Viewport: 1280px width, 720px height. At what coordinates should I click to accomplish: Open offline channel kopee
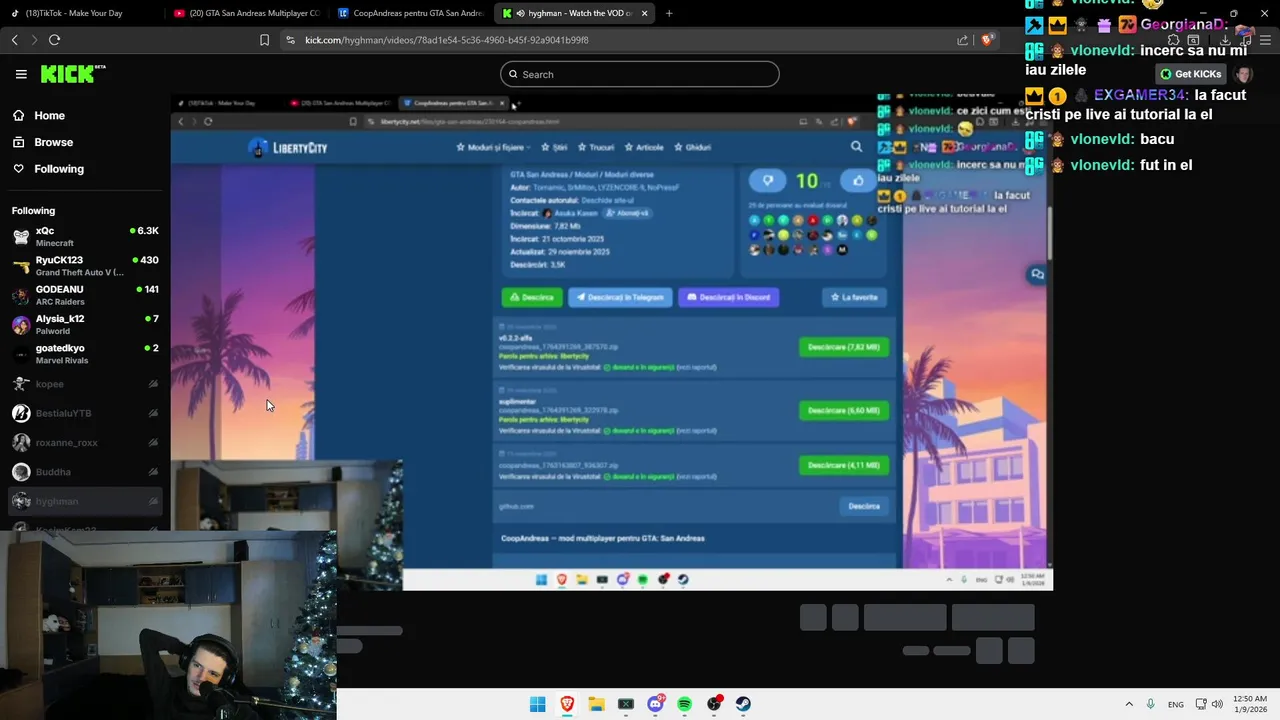85,384
